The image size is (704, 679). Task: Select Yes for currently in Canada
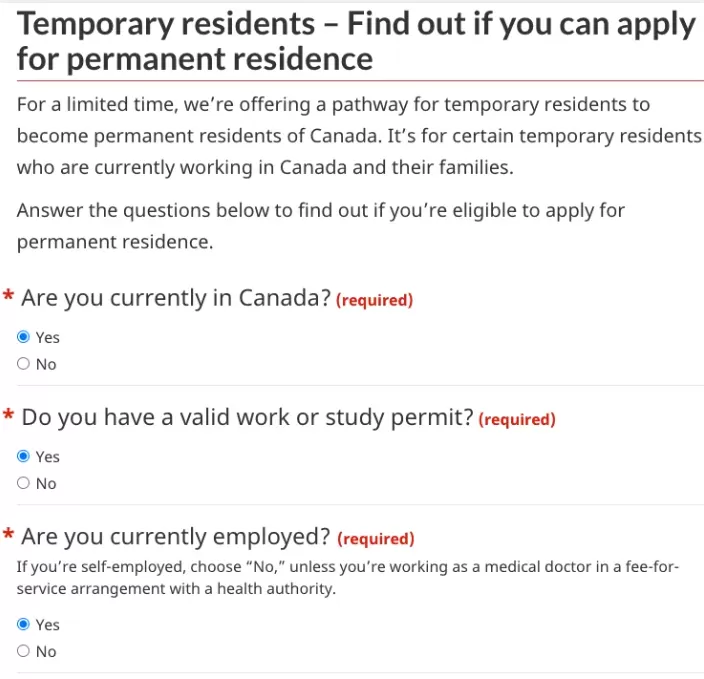23,337
